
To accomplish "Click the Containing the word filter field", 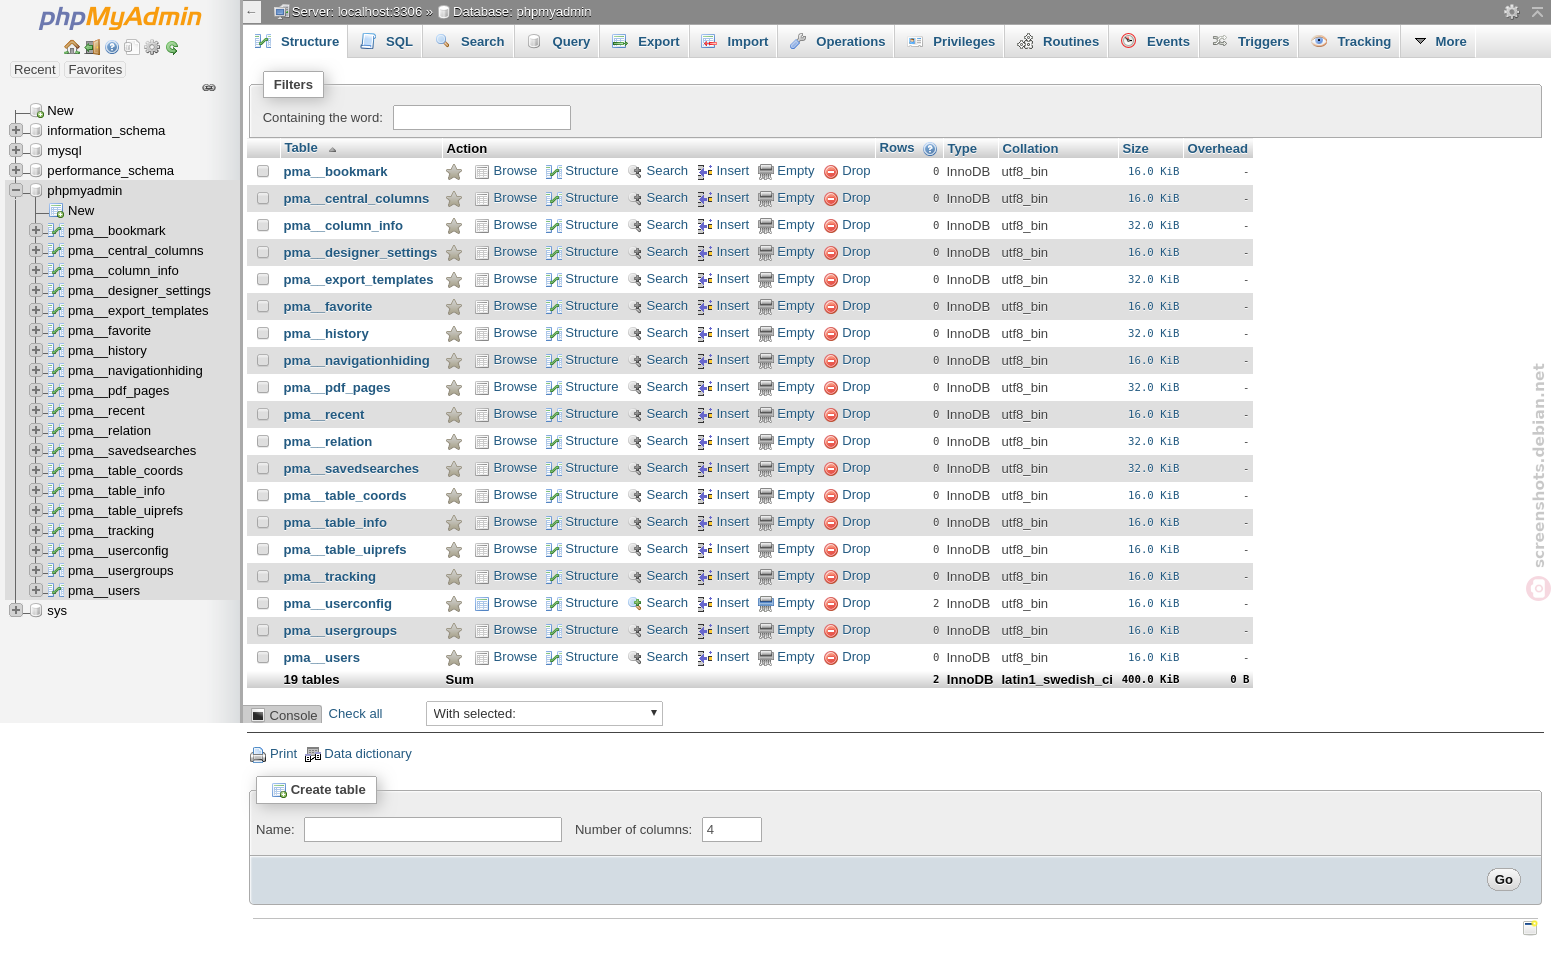I will (x=482, y=118).
